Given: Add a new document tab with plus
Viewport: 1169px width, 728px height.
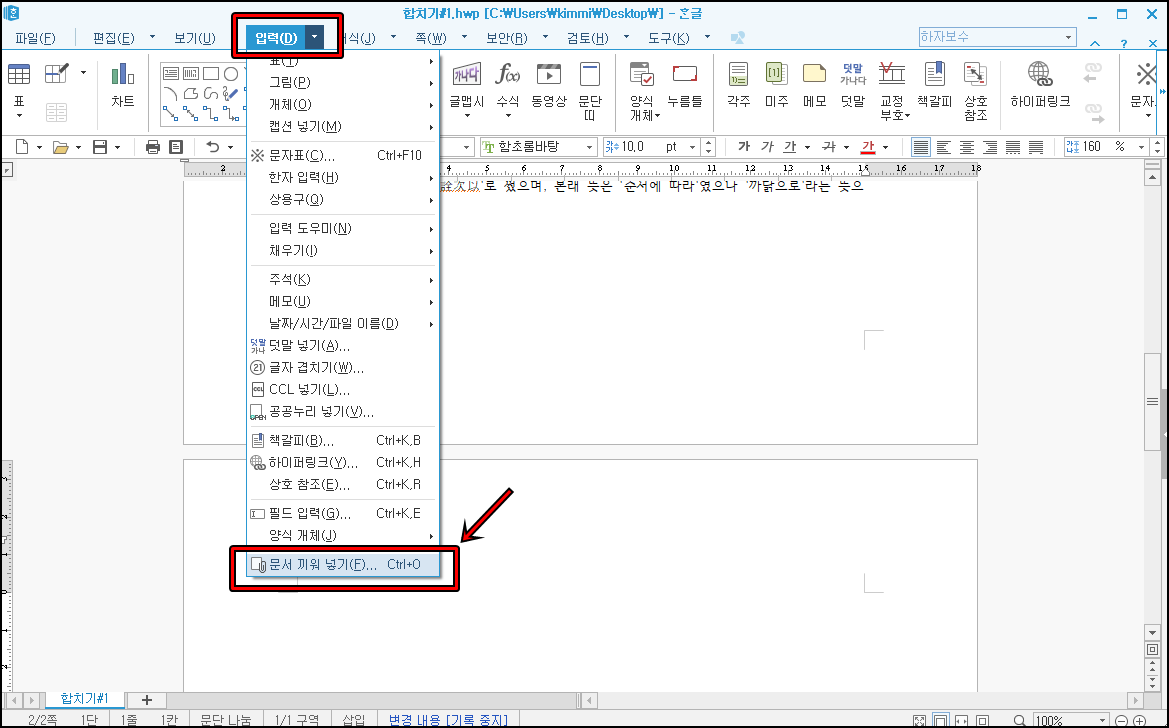Looking at the screenshot, I should 147,700.
